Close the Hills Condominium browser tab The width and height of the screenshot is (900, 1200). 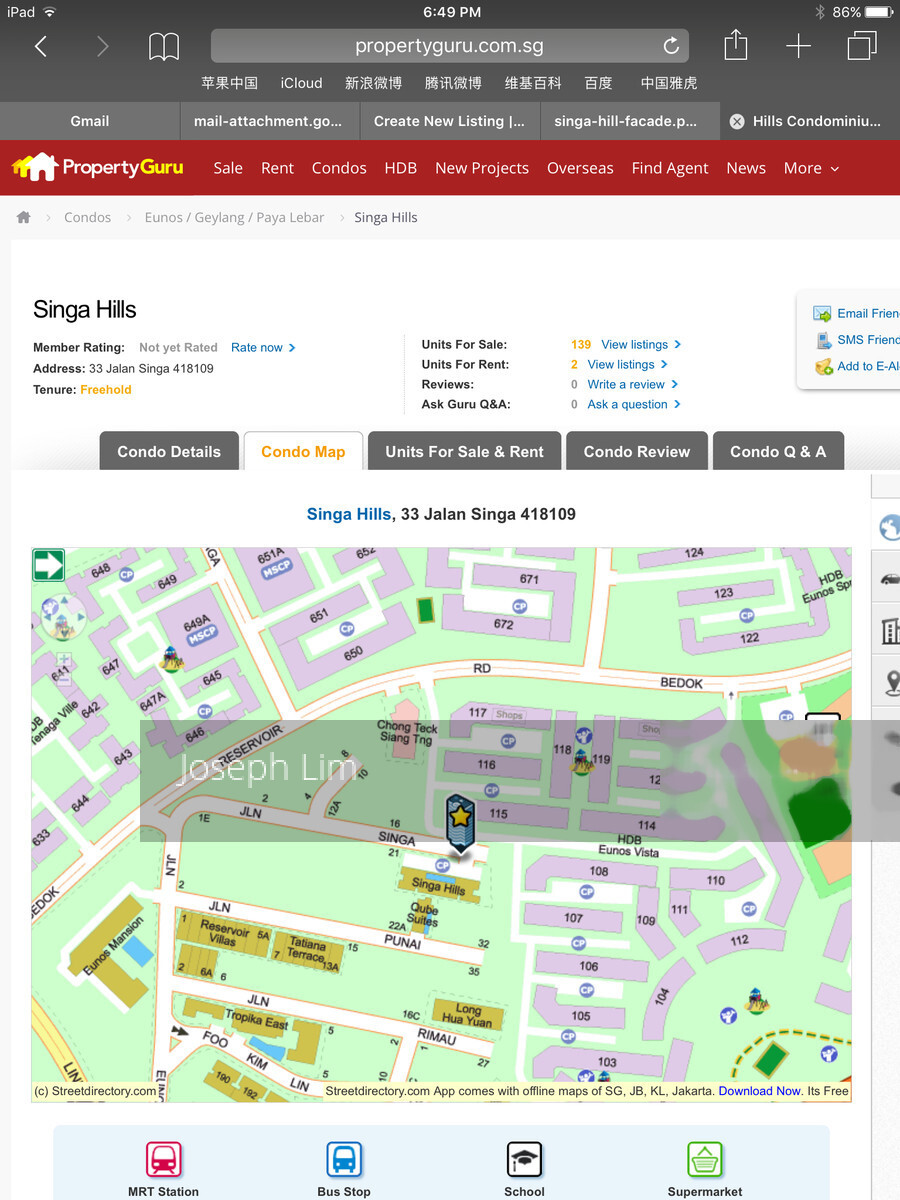[737, 121]
